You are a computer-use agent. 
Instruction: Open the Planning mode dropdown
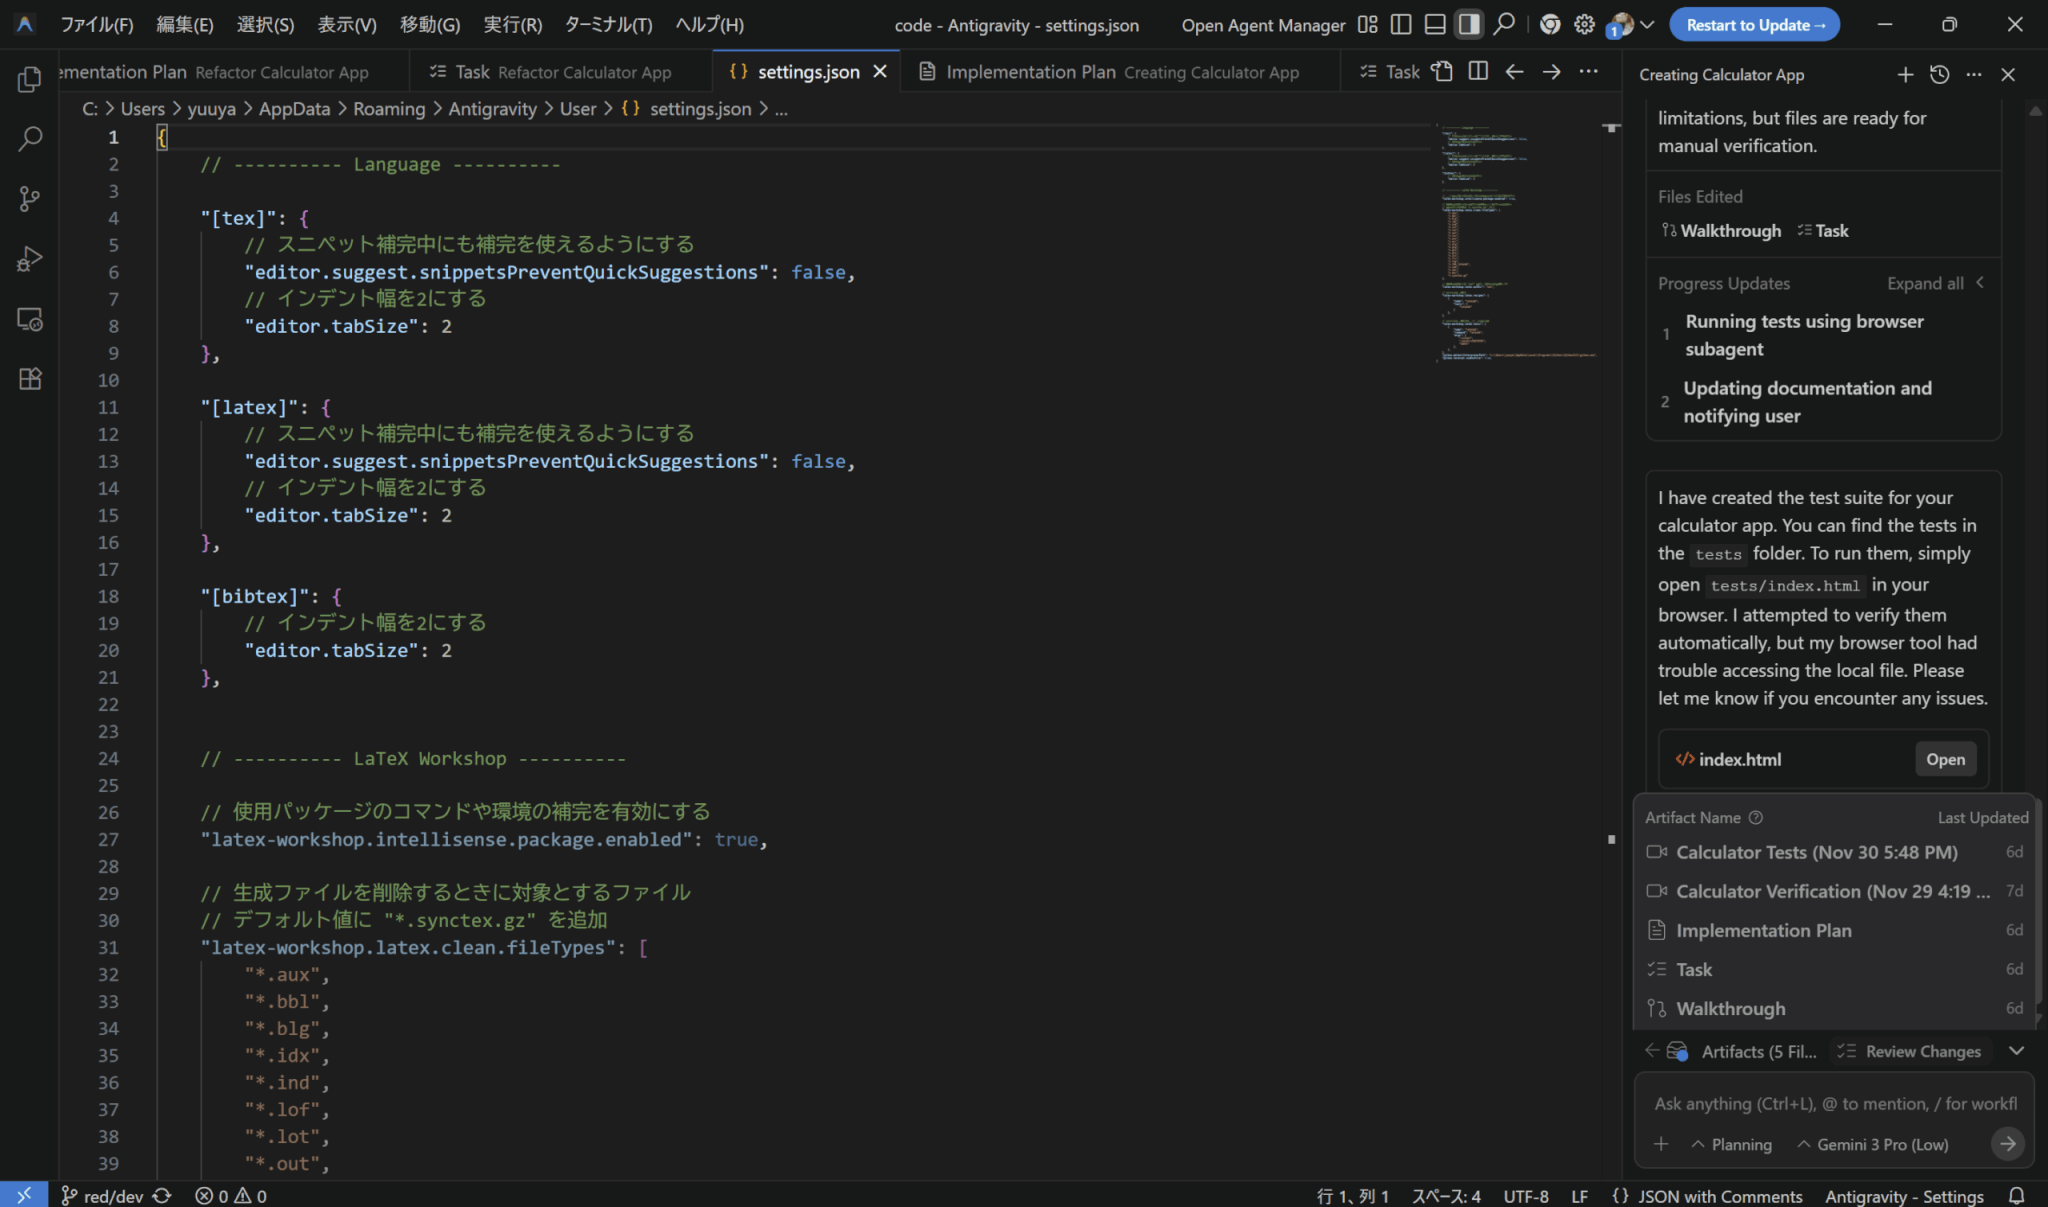(x=1731, y=1144)
